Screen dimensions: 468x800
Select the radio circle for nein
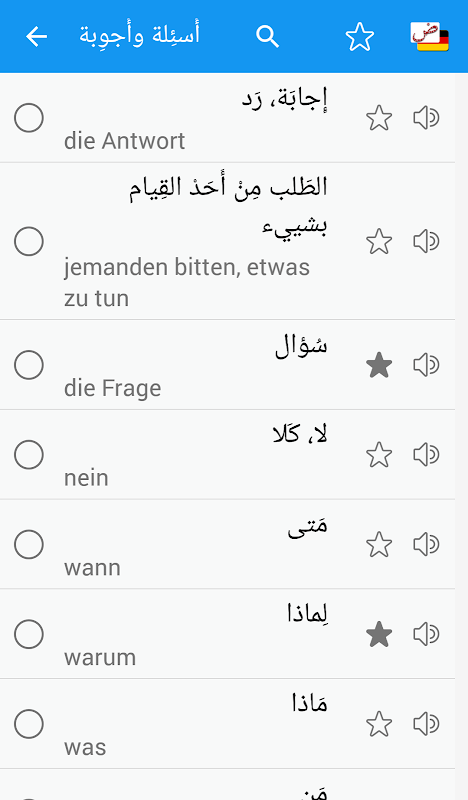click(29, 455)
